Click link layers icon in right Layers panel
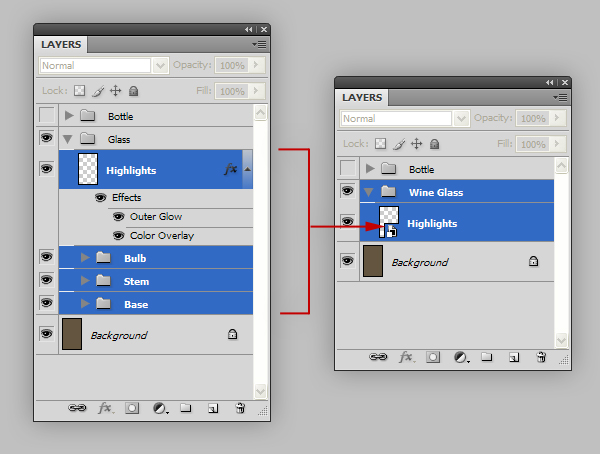The height and width of the screenshot is (454, 600). click(378, 357)
